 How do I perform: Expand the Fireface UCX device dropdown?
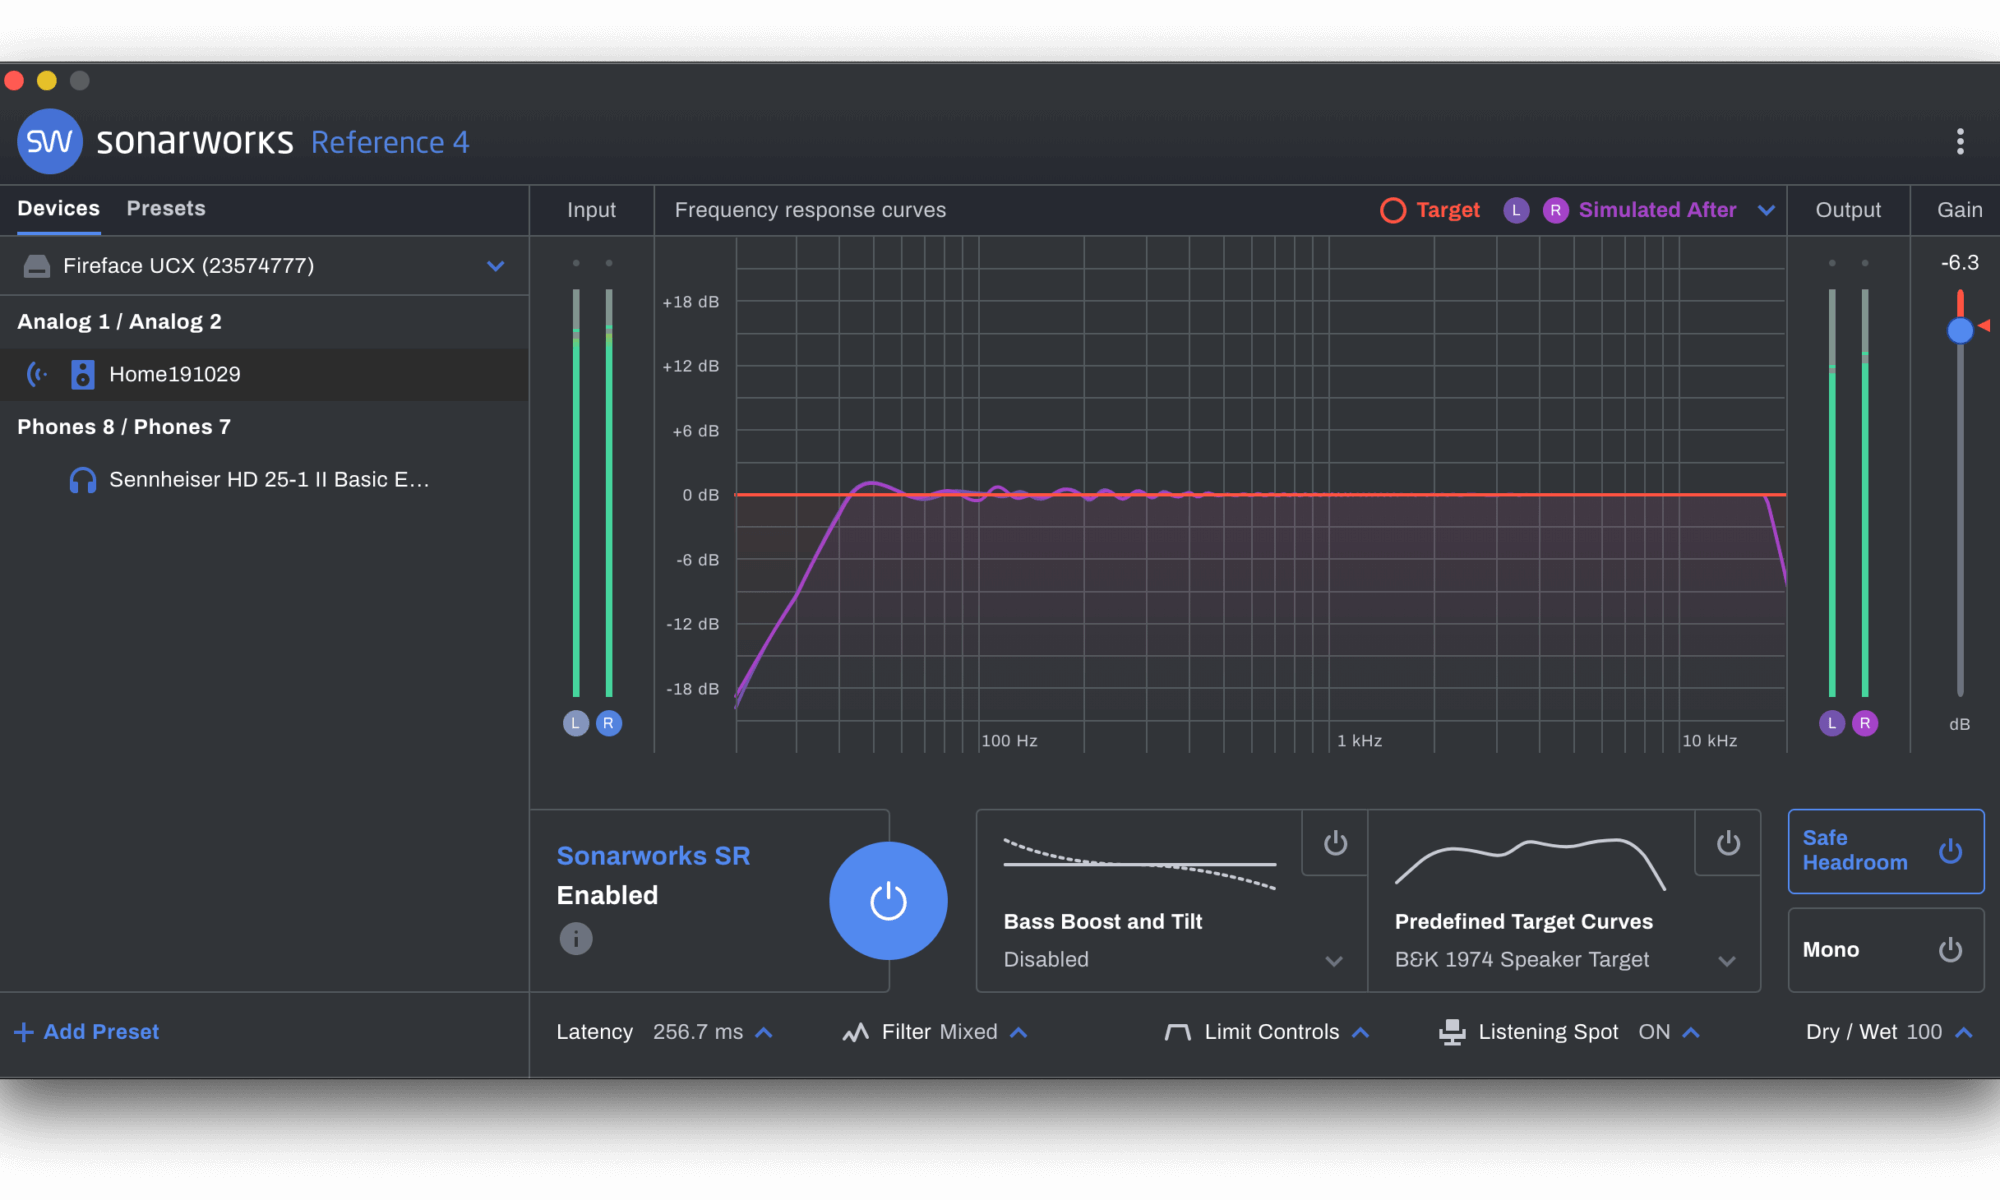pyautogui.click(x=494, y=266)
